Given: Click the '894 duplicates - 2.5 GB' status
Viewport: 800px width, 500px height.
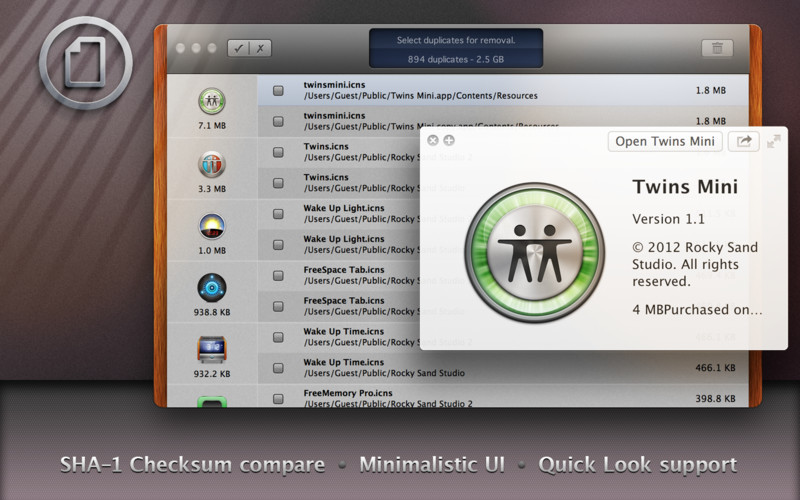Looking at the screenshot, I should click(456, 59).
